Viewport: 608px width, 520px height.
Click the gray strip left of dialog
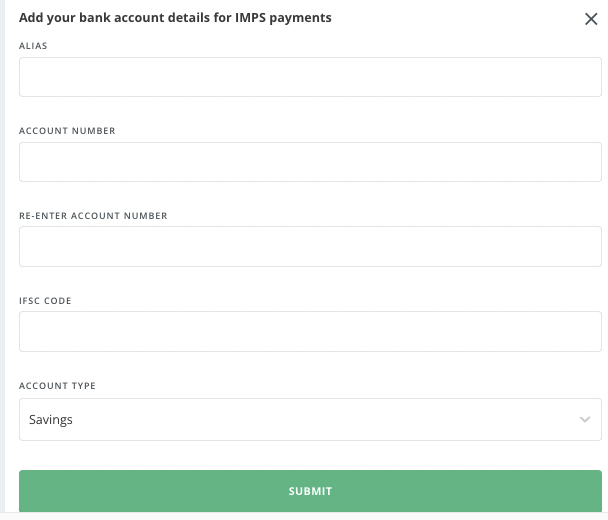point(2,256)
